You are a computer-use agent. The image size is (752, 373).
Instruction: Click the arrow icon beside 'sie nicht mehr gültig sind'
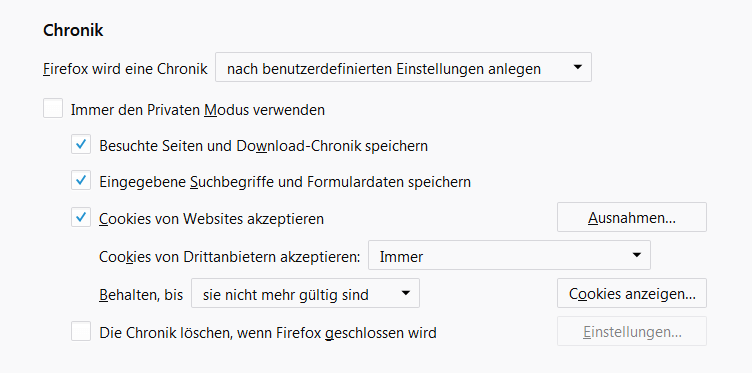[405, 292]
